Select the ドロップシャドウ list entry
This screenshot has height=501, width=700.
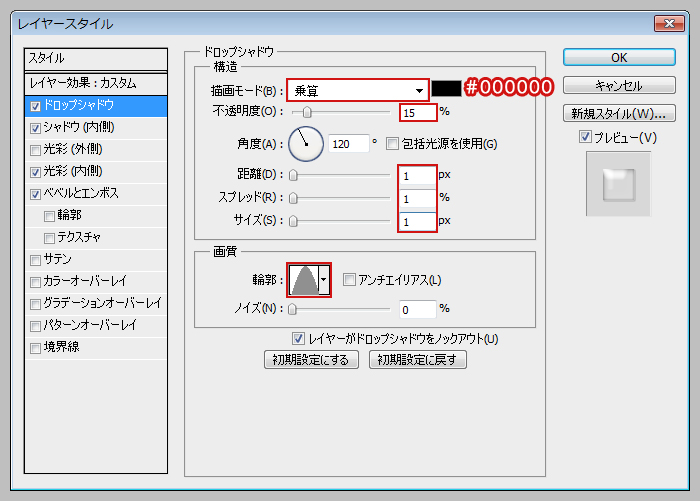point(96,106)
